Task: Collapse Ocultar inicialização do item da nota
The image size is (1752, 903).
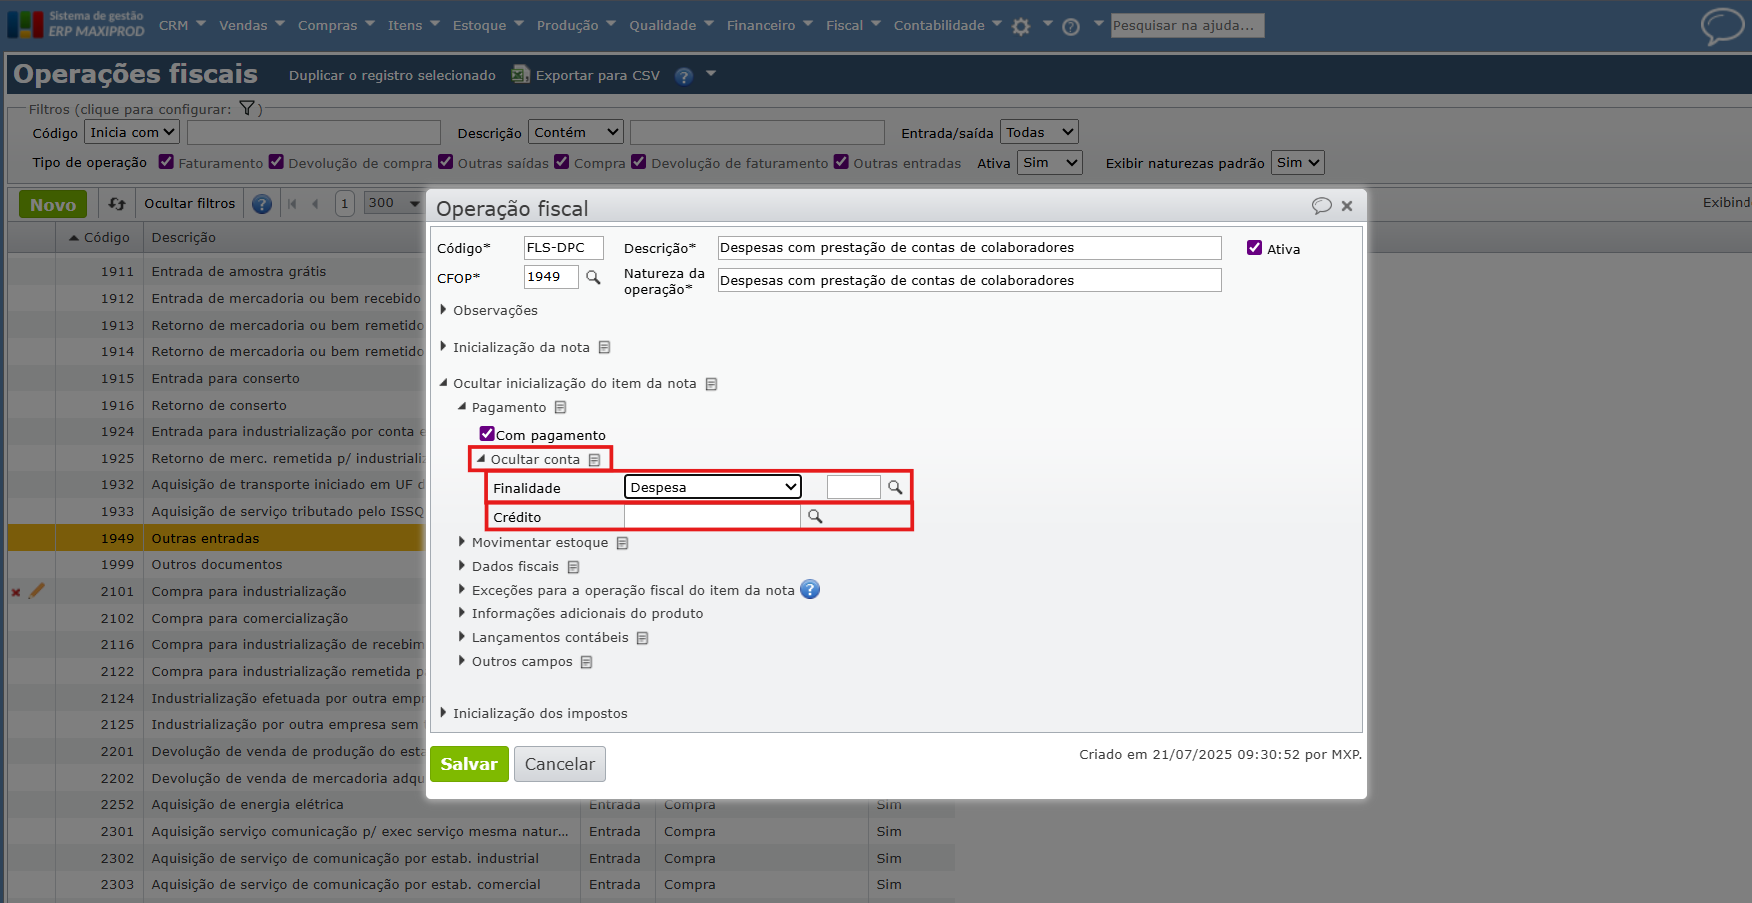Action: click(x=443, y=383)
